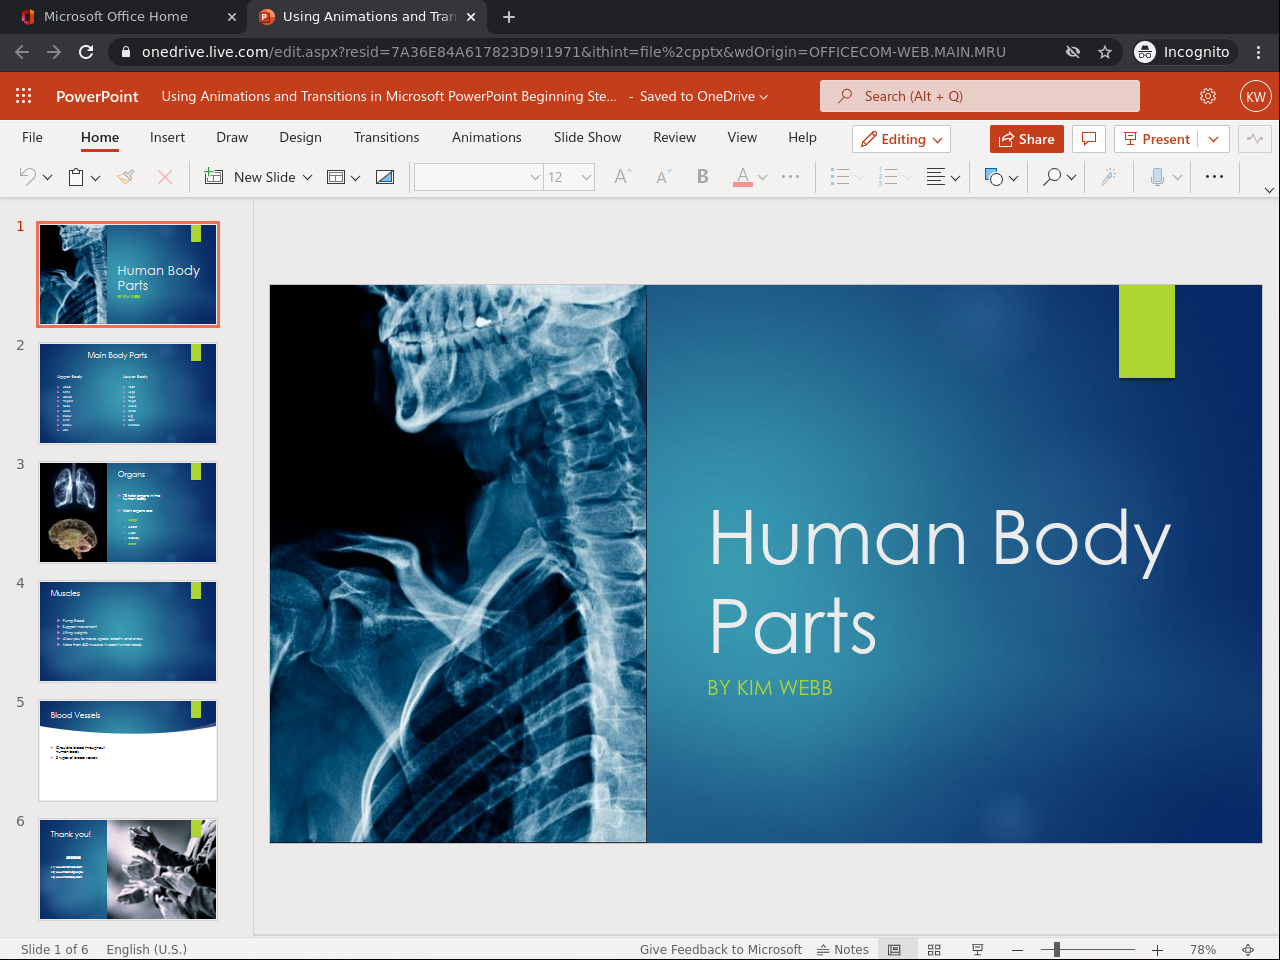Click Give Feedback to Microsoft link
This screenshot has height=960, width=1280.
click(720, 949)
